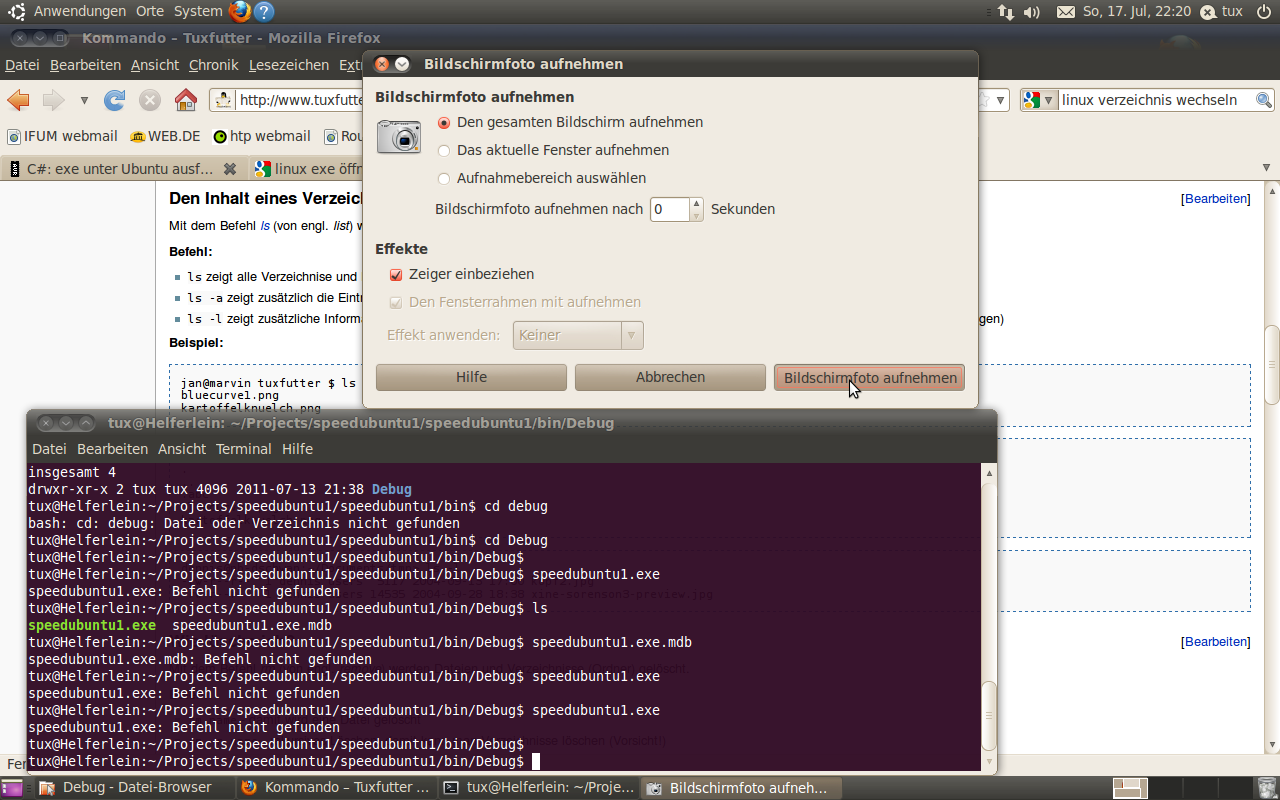The height and width of the screenshot is (800, 1280).
Task: Click the bookmark star in the URL bar
Action: 985,100
